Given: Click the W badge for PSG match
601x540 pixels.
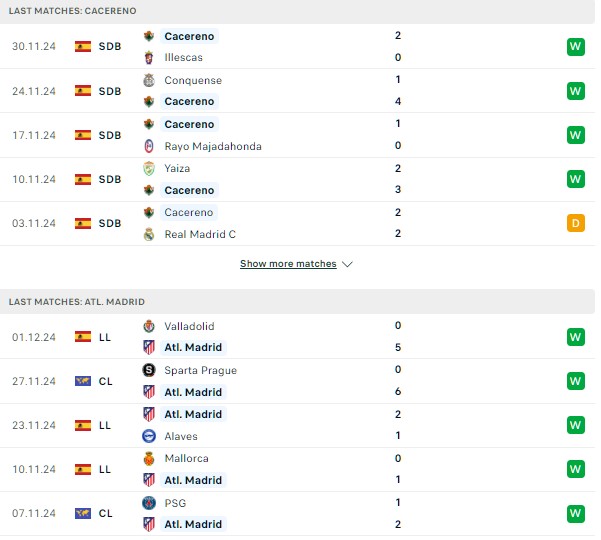Looking at the screenshot, I should point(575,514).
